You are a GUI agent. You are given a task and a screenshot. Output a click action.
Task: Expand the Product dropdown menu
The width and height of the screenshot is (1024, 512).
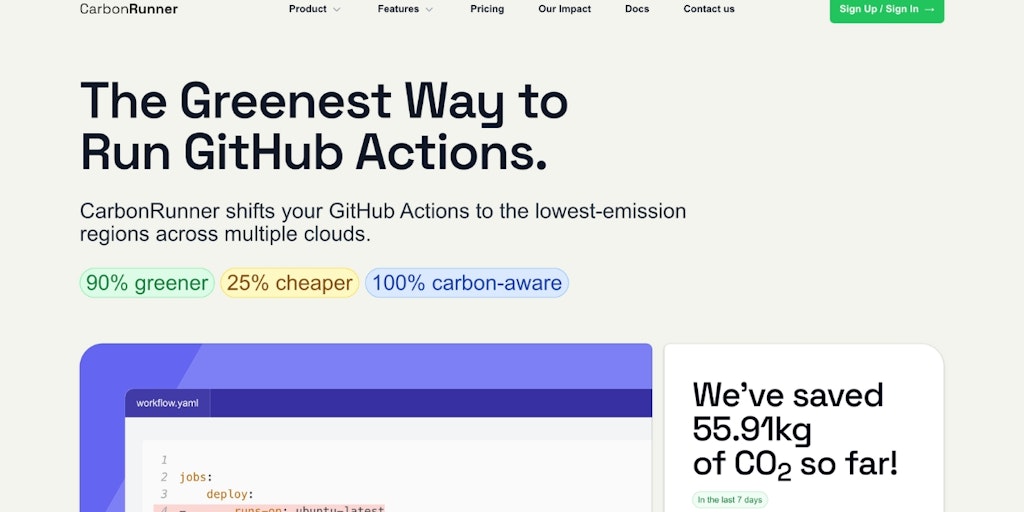point(315,9)
